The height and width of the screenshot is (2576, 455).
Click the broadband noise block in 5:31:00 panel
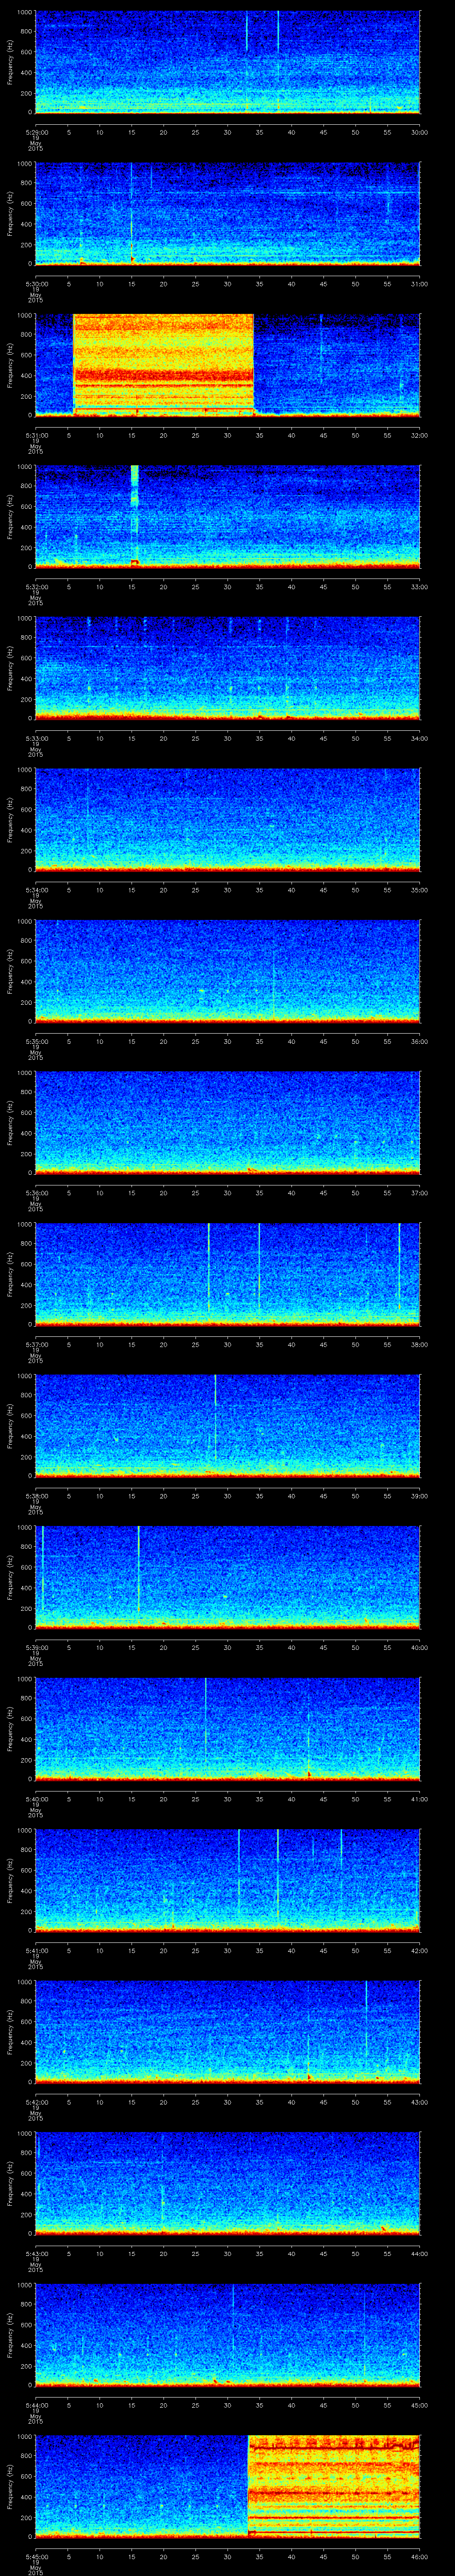(163, 364)
